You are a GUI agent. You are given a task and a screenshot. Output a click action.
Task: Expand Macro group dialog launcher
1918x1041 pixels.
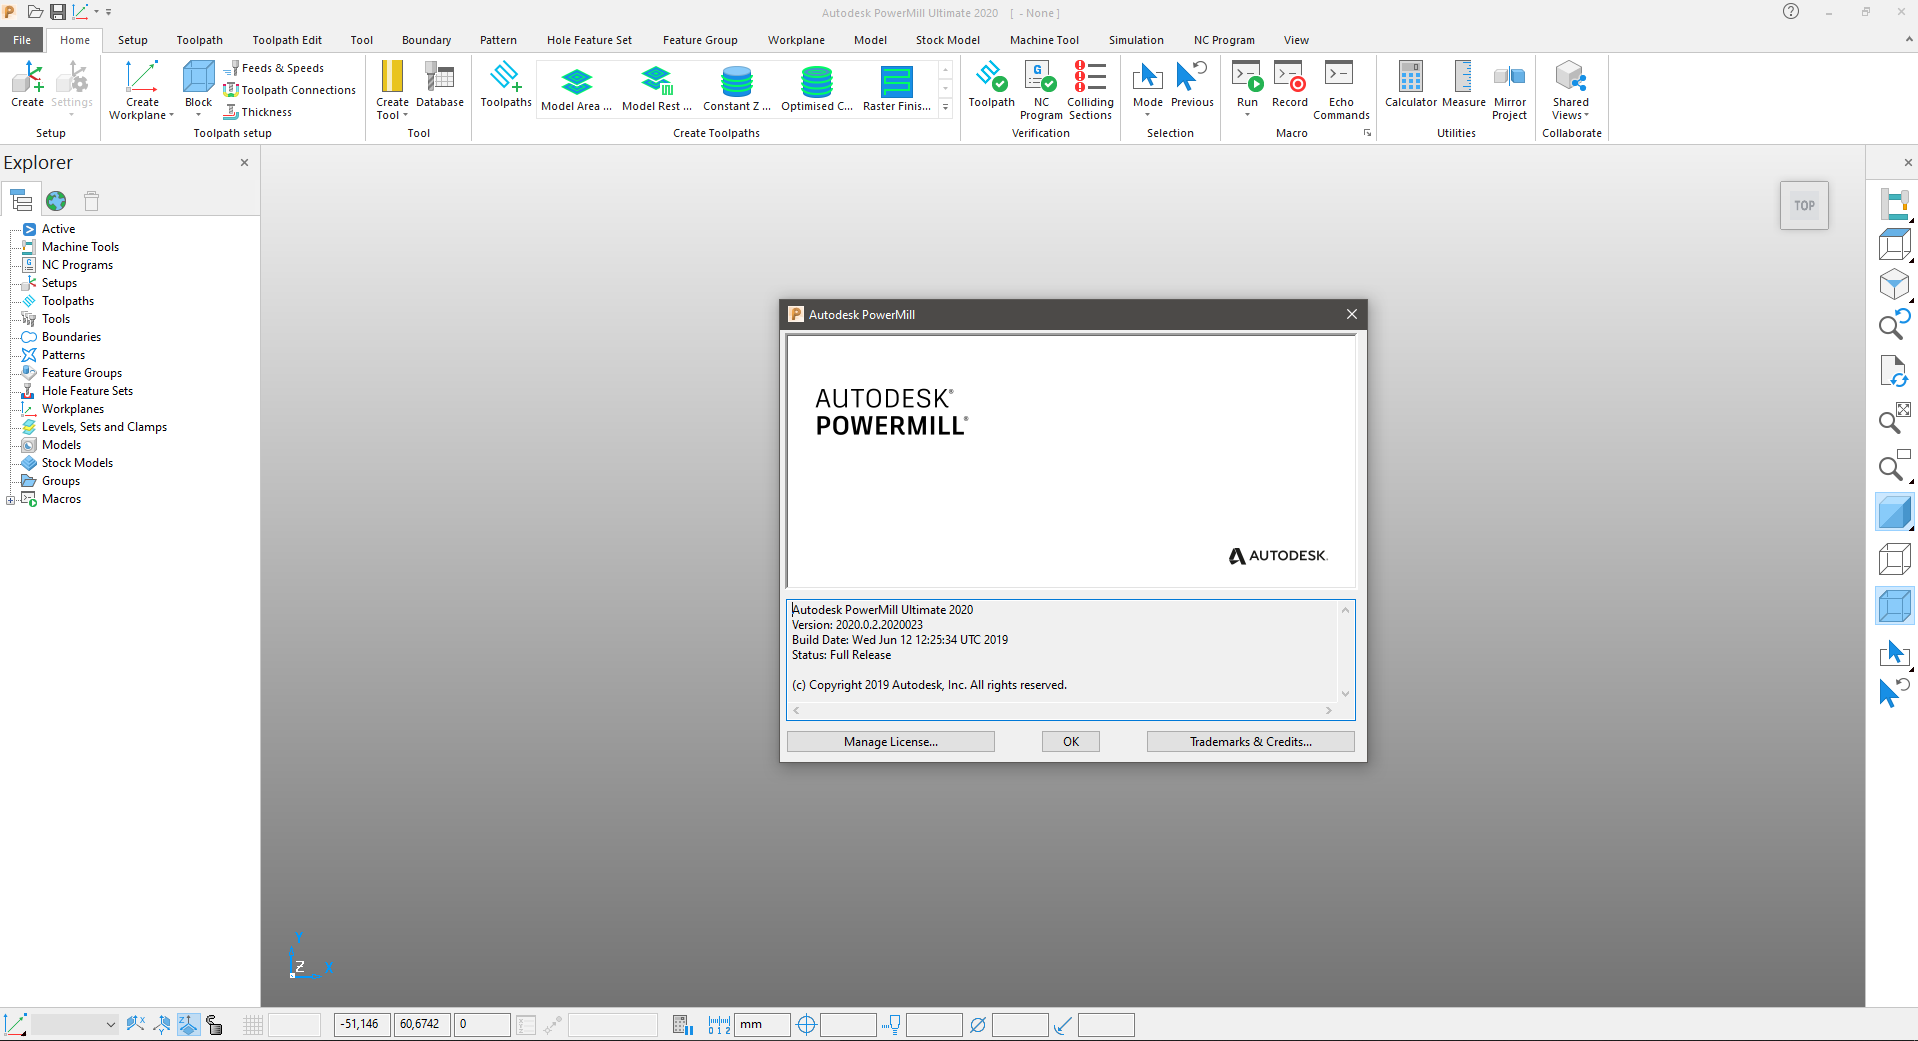coord(1367,133)
